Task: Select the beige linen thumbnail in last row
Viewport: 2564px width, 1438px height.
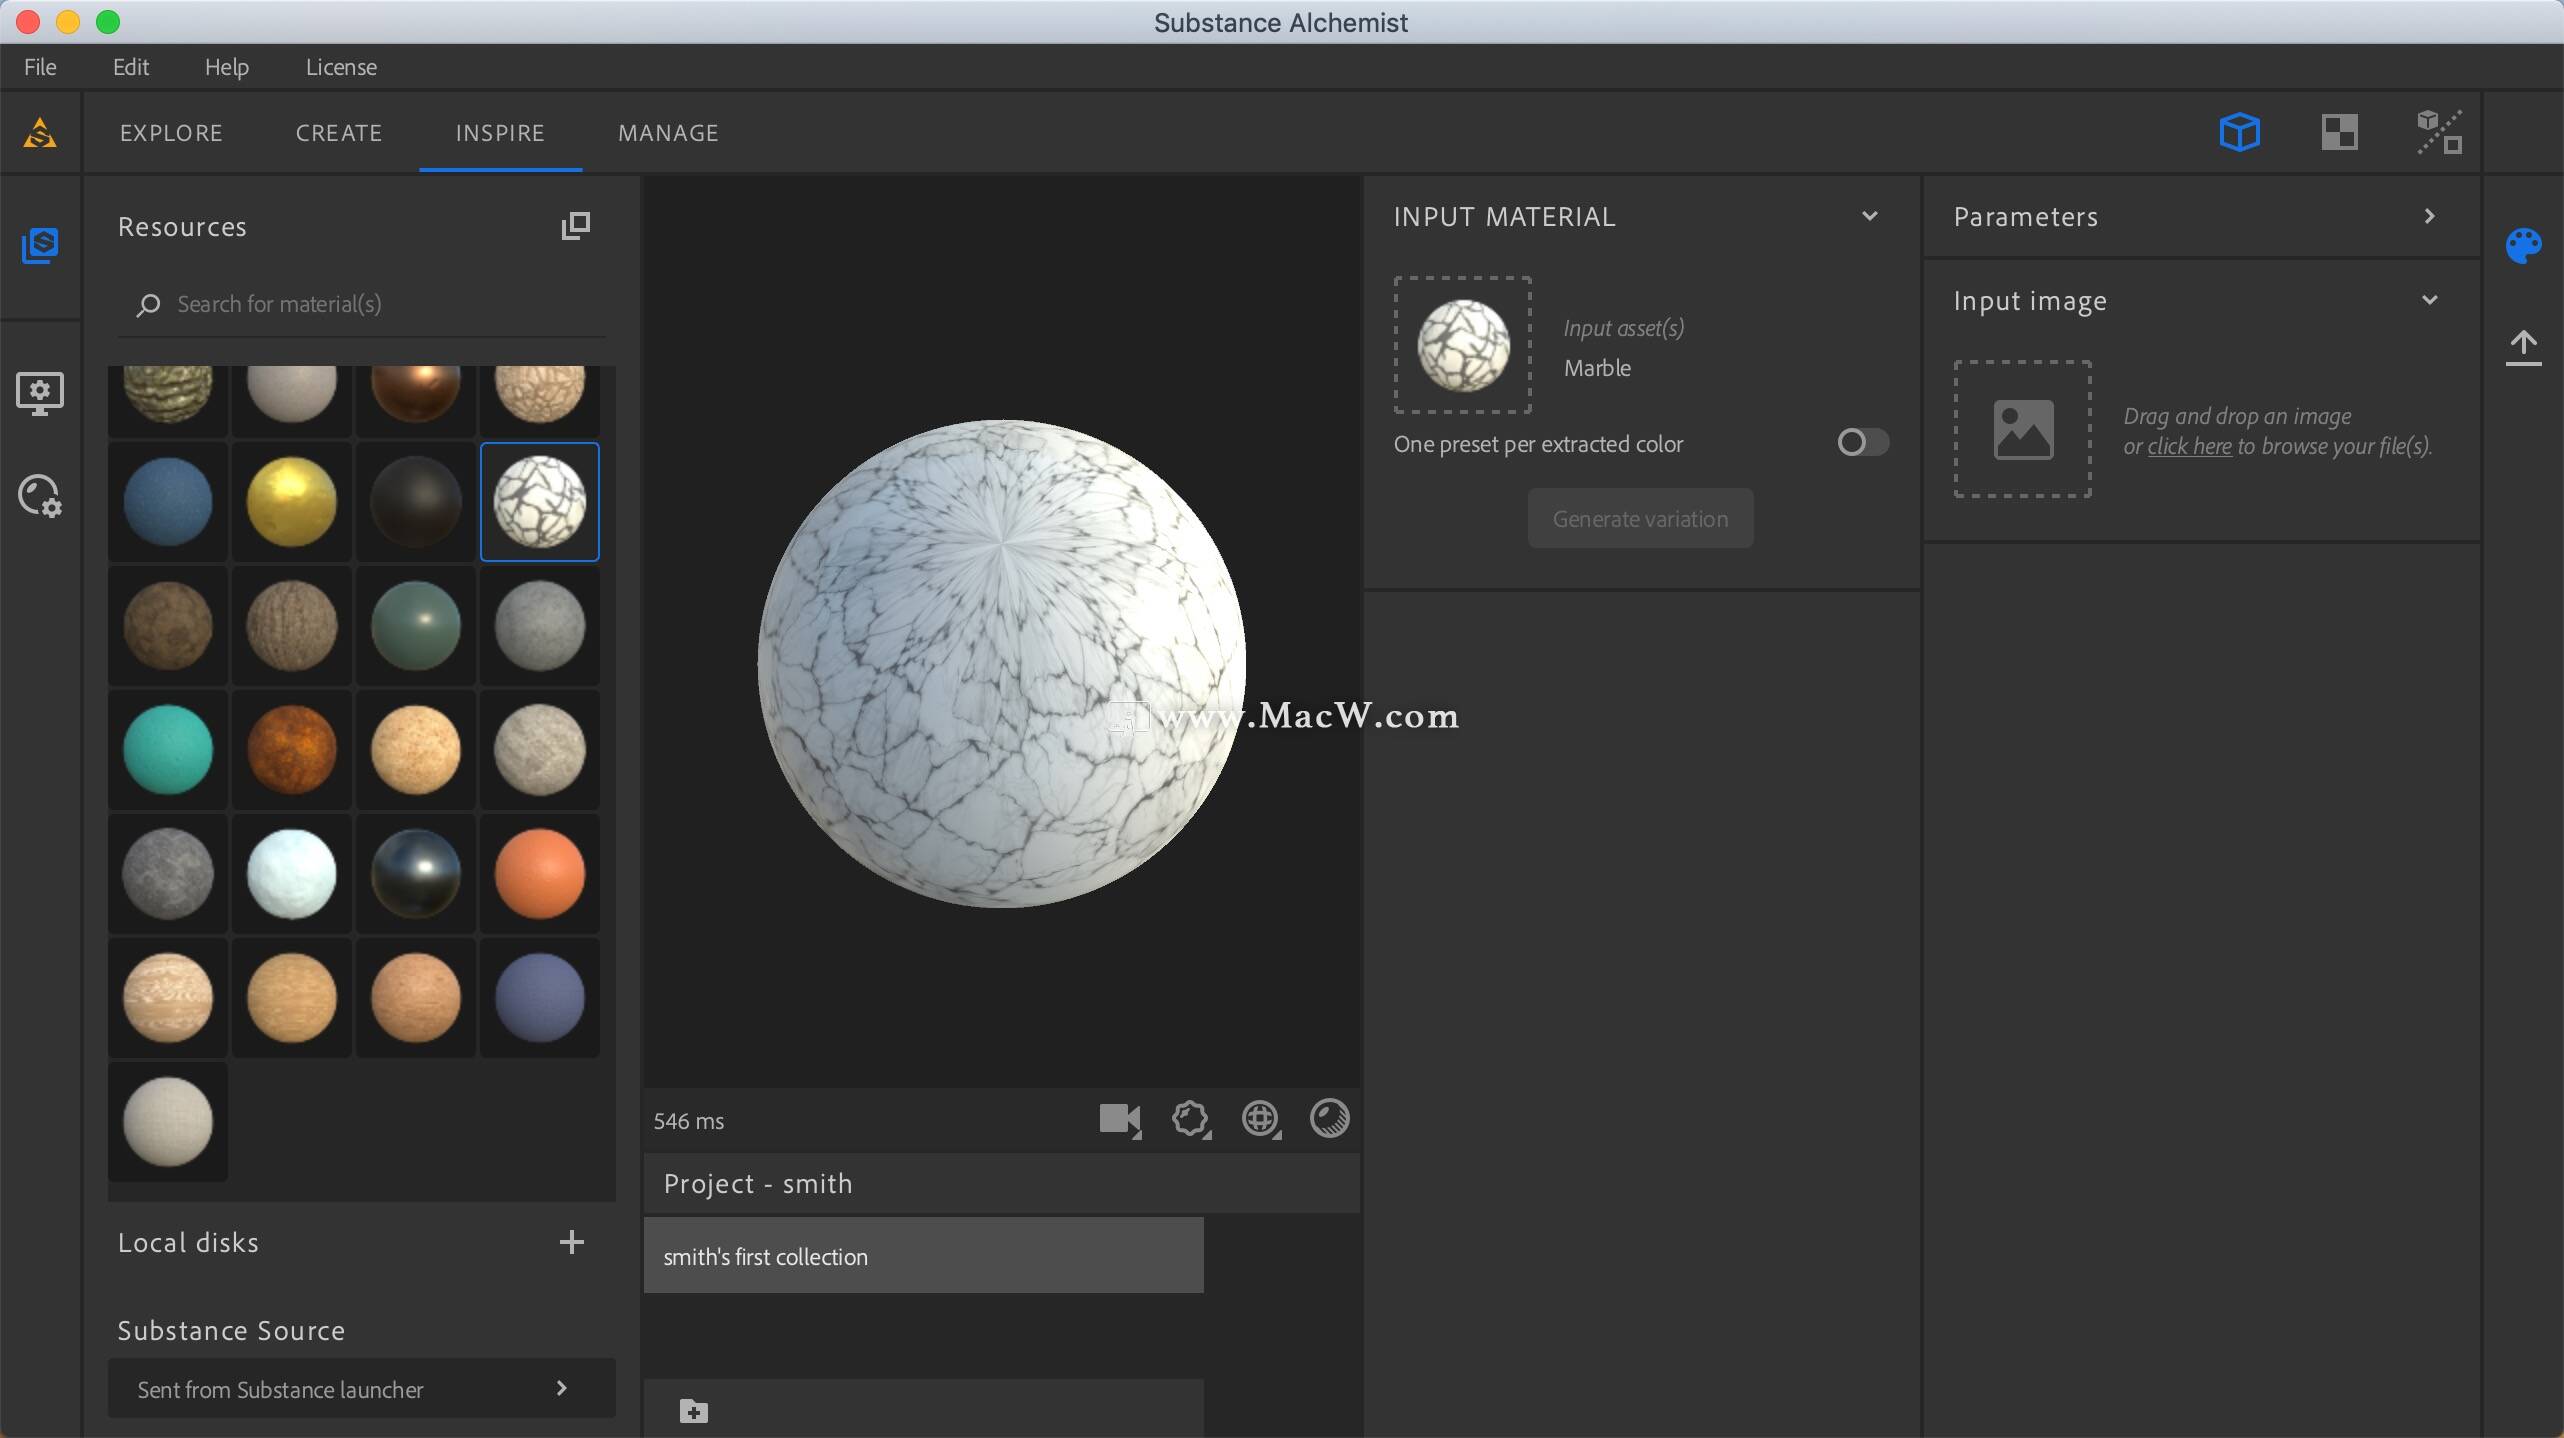Action: (x=168, y=1122)
